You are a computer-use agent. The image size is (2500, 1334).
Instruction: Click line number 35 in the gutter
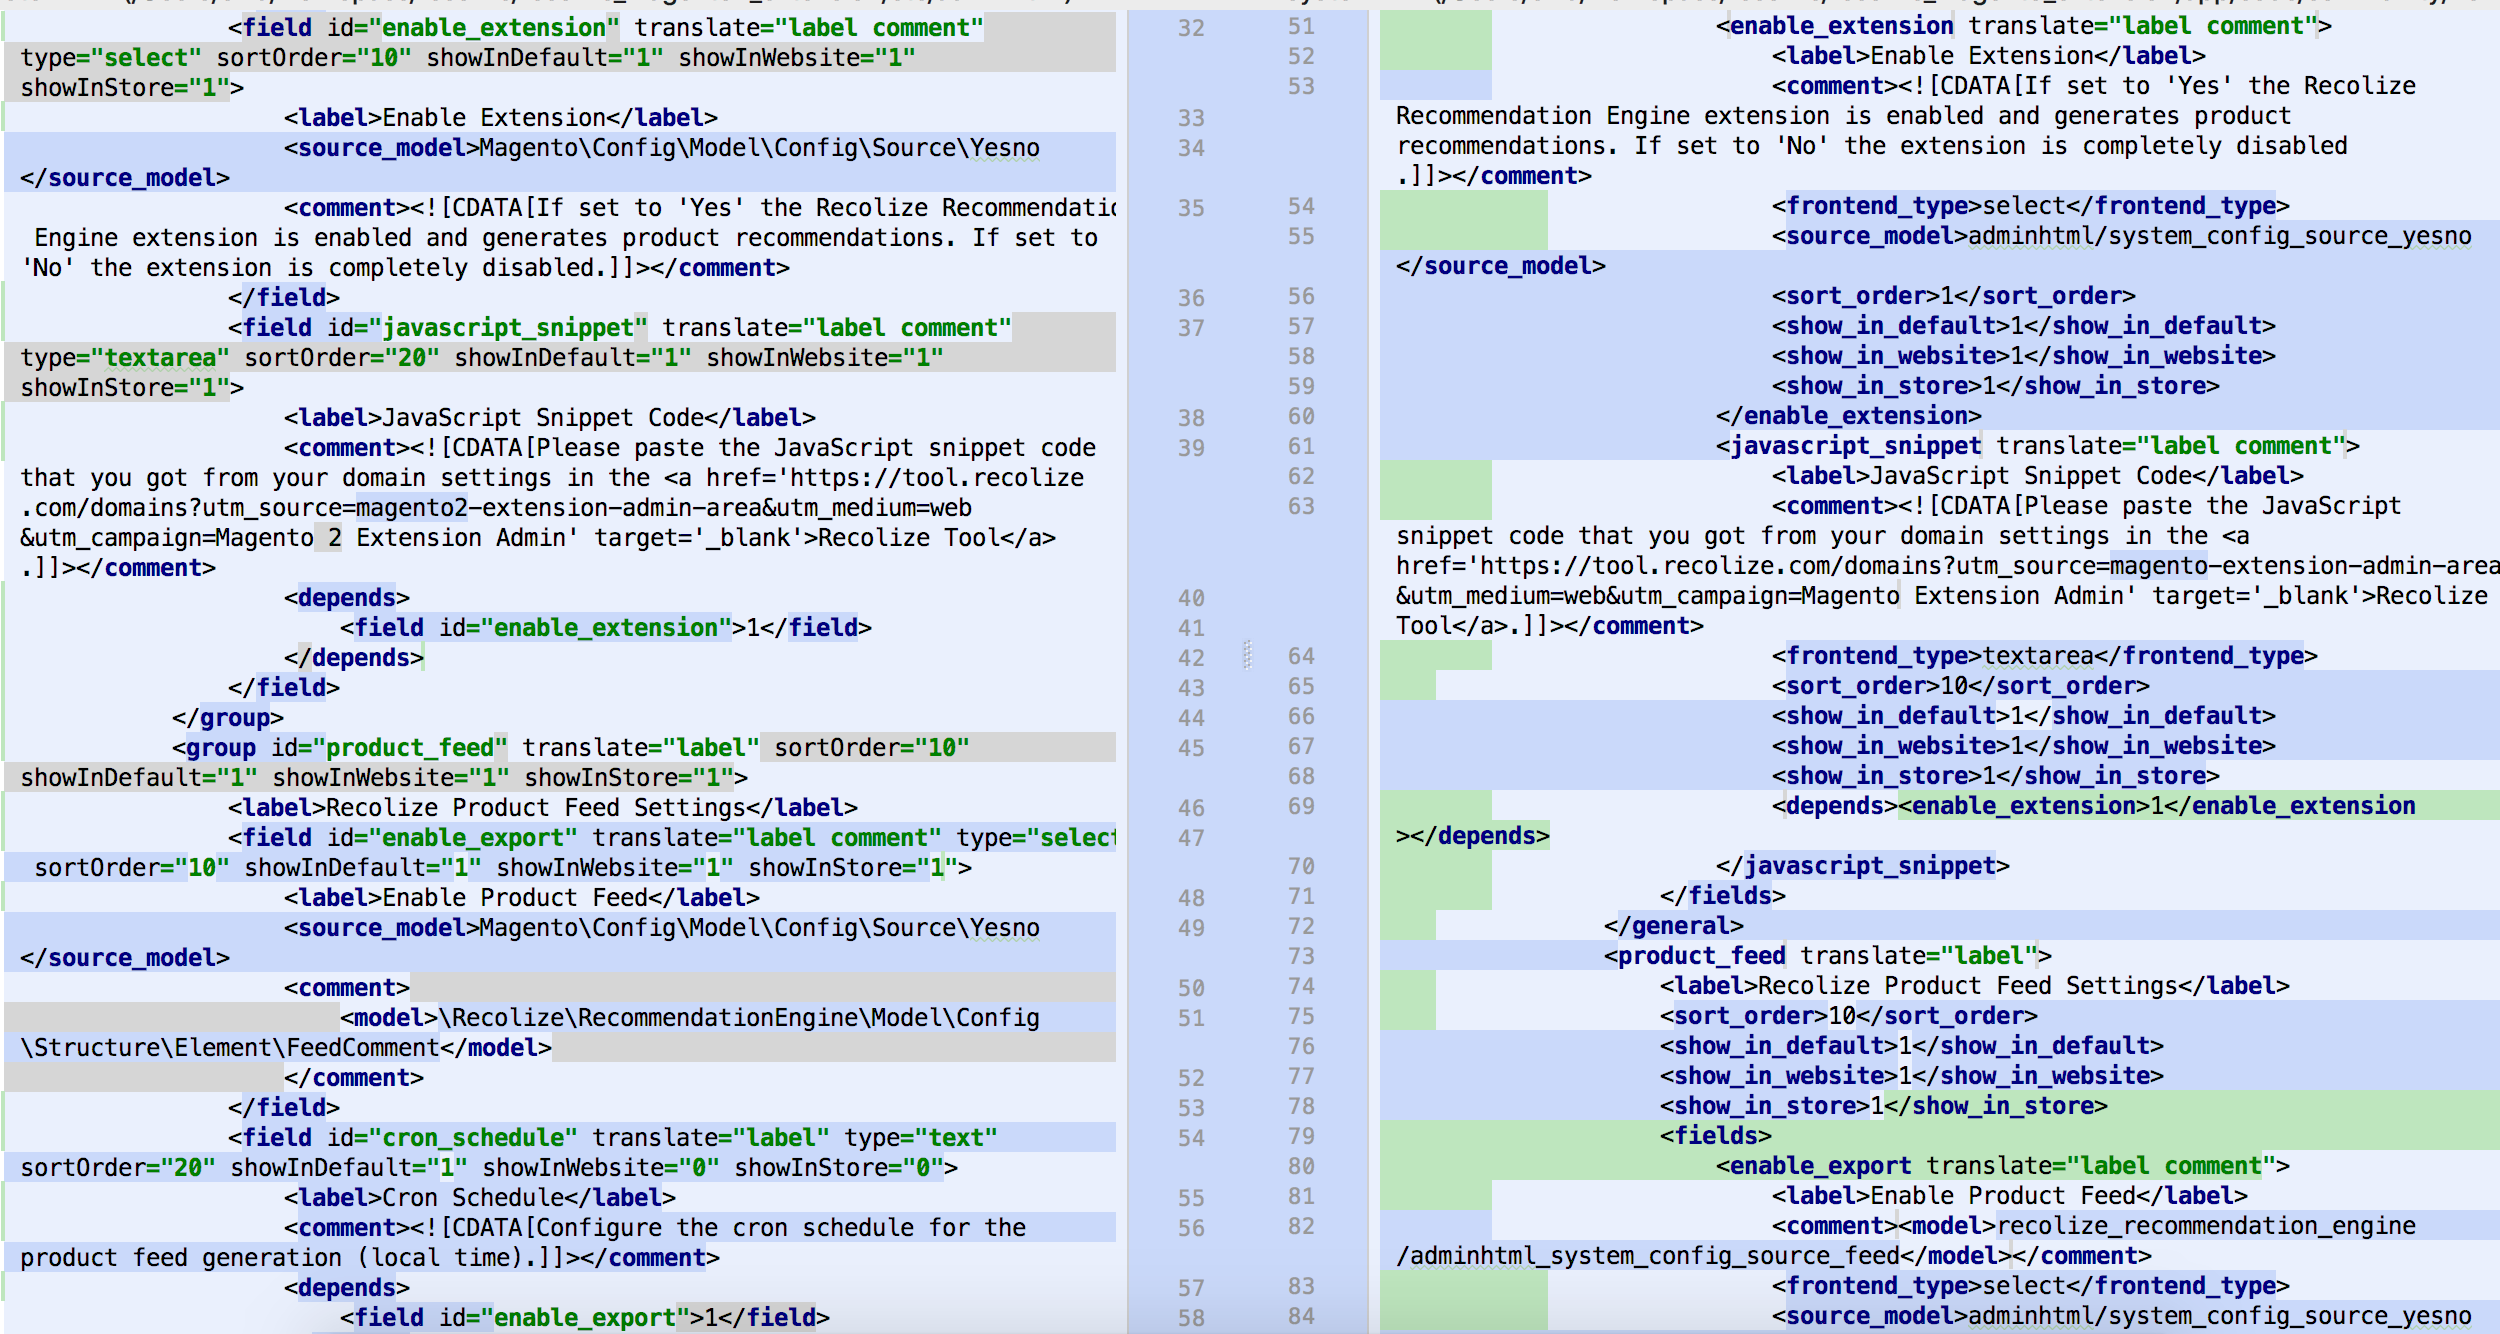pyautogui.click(x=1190, y=208)
